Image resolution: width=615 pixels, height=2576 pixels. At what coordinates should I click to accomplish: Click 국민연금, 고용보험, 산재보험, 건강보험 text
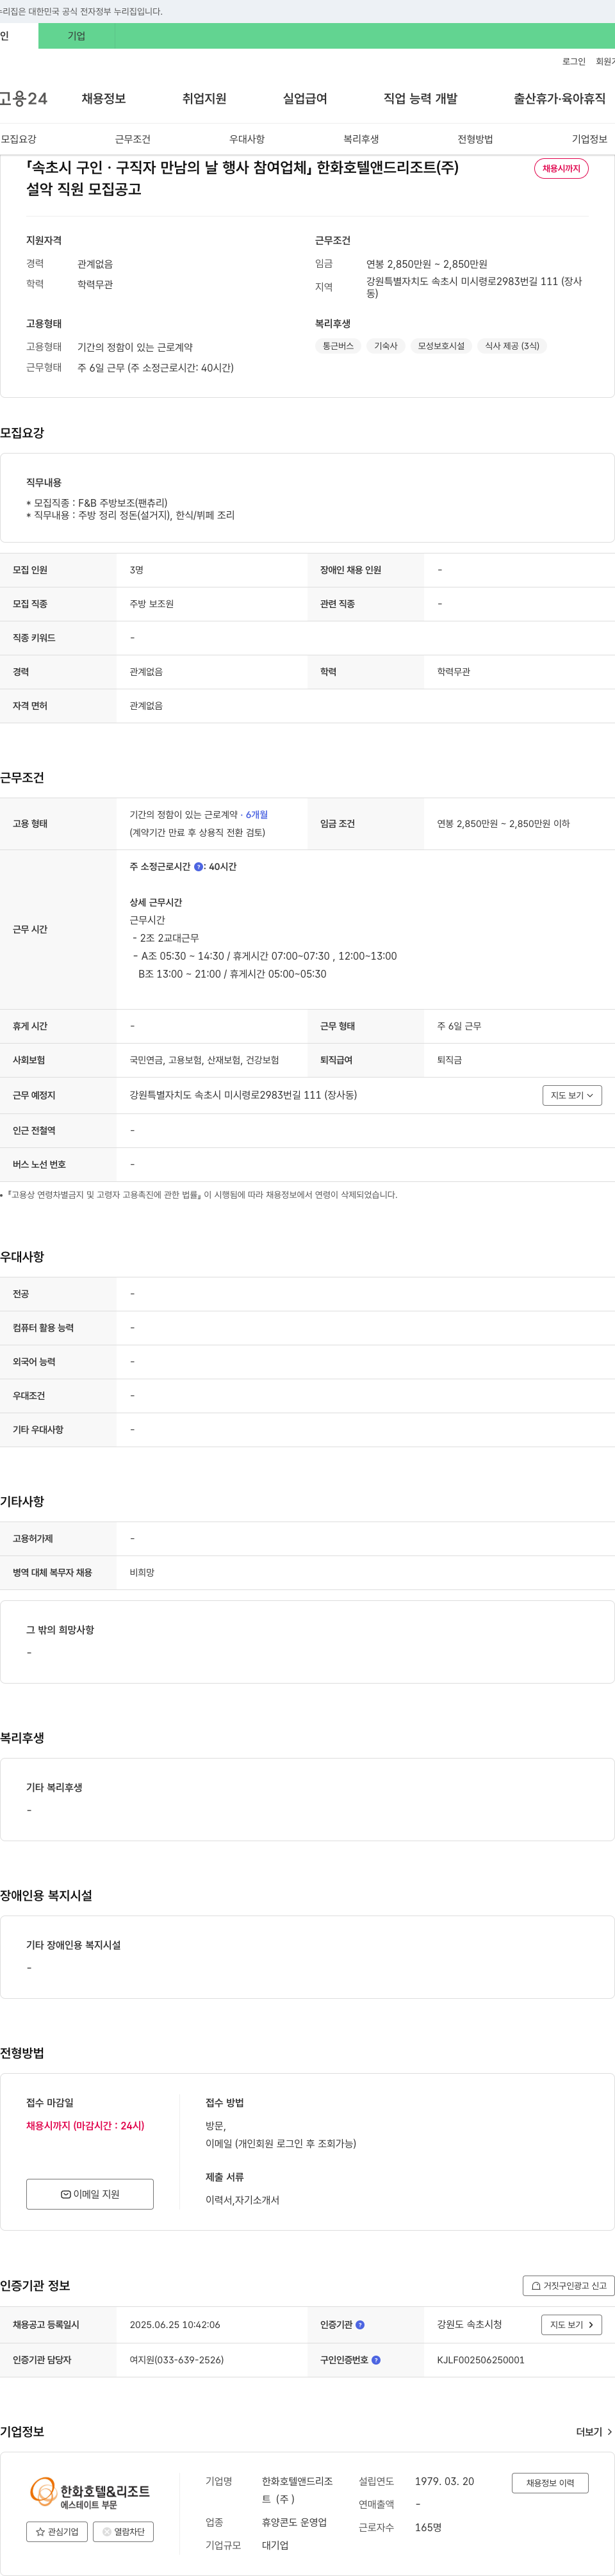click(x=204, y=1060)
